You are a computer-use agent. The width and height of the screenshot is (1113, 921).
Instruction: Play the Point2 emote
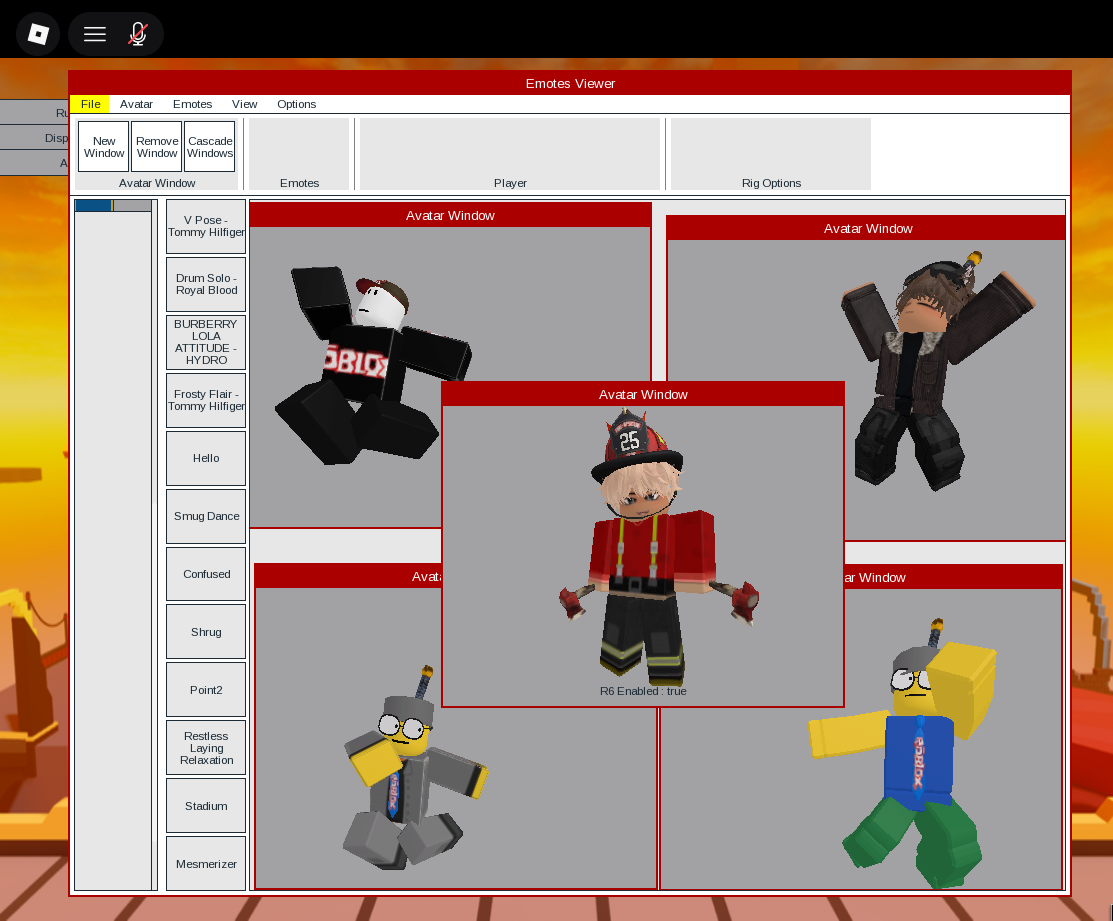tap(206, 690)
